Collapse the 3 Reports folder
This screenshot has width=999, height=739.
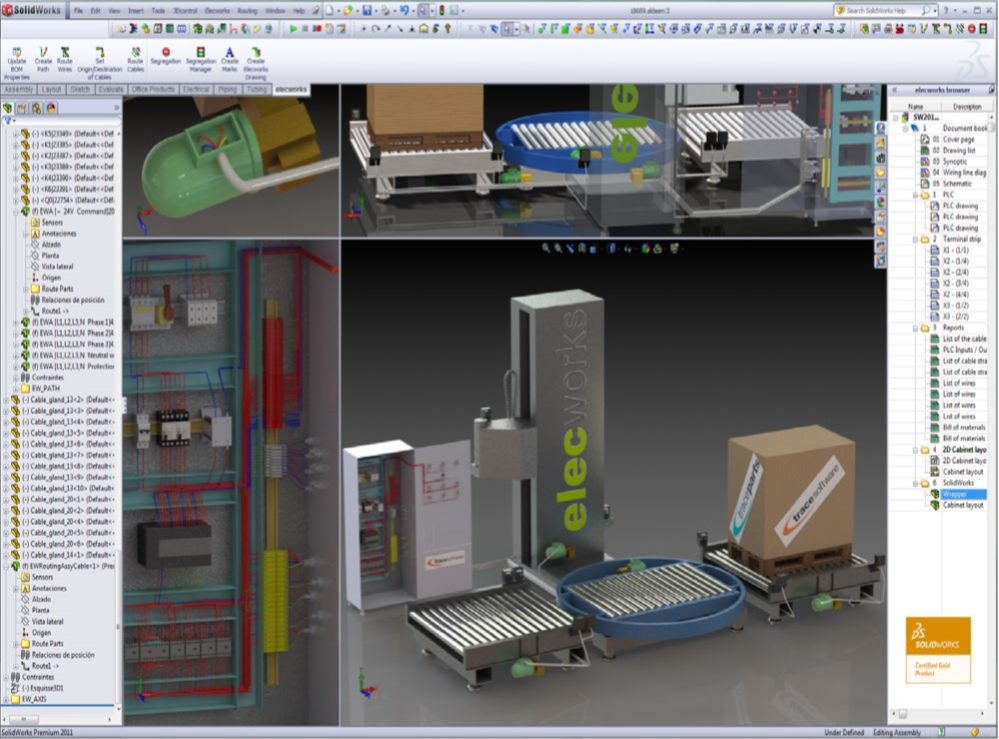(x=916, y=328)
